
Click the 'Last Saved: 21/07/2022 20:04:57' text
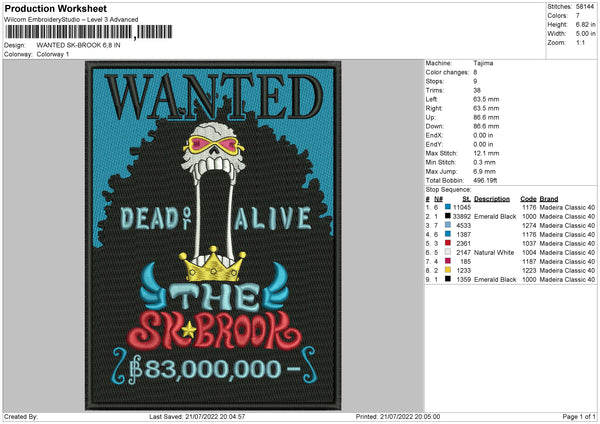coord(197,417)
